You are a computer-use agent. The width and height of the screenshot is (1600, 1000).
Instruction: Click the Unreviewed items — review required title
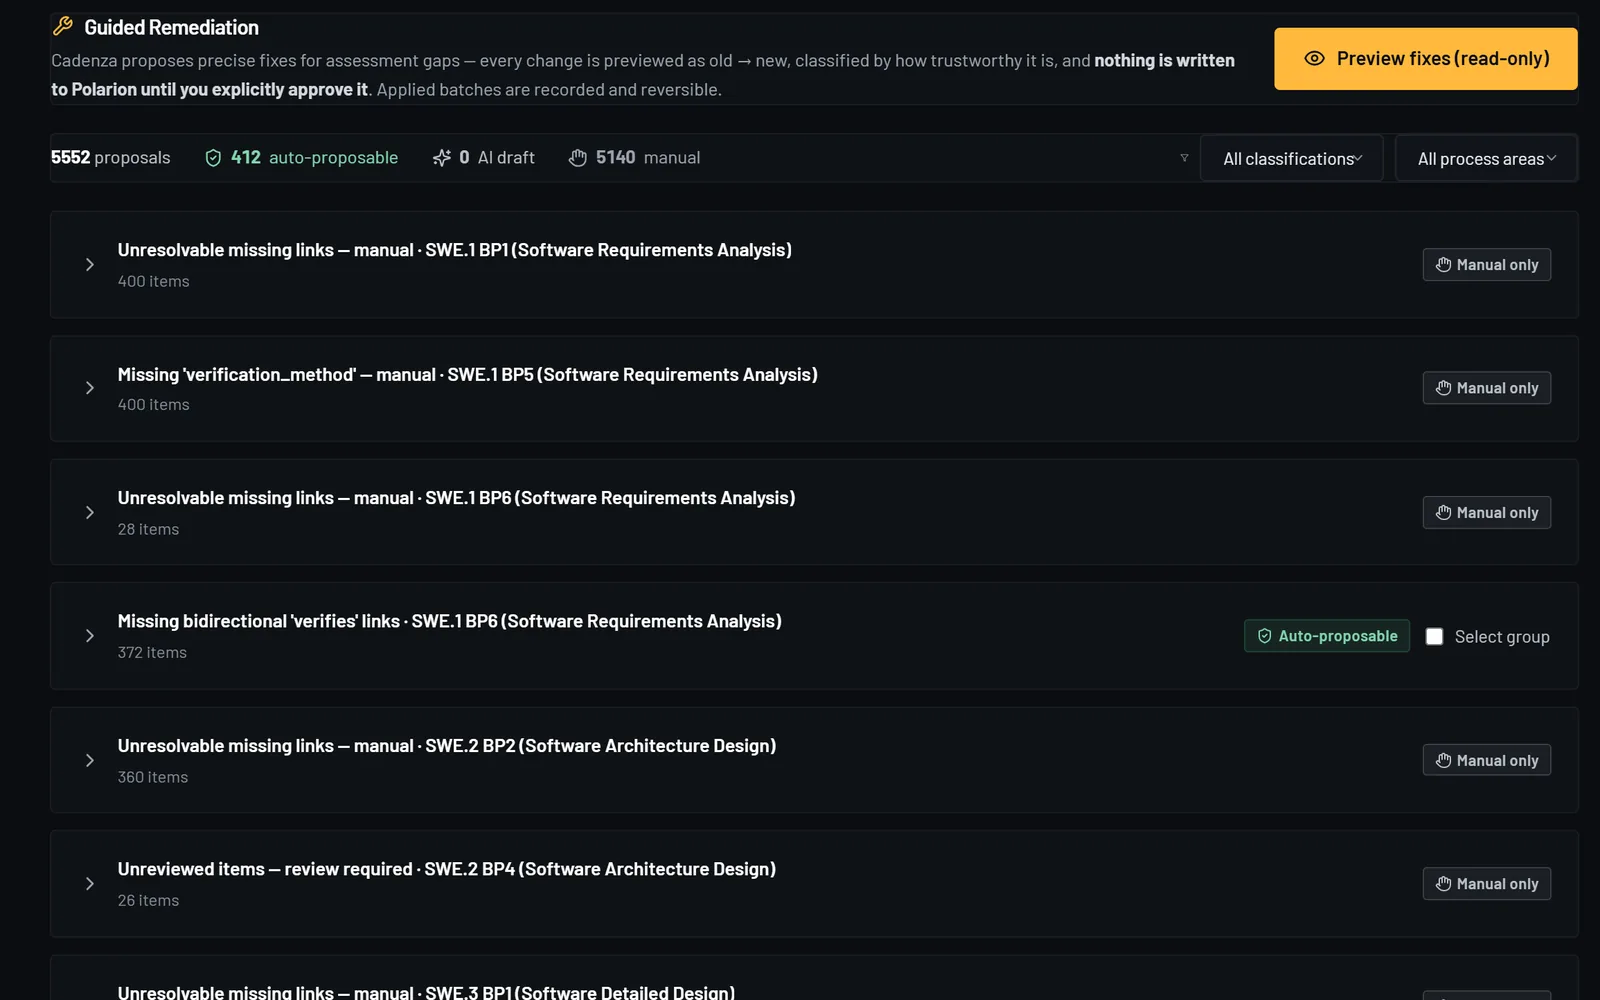(447, 870)
